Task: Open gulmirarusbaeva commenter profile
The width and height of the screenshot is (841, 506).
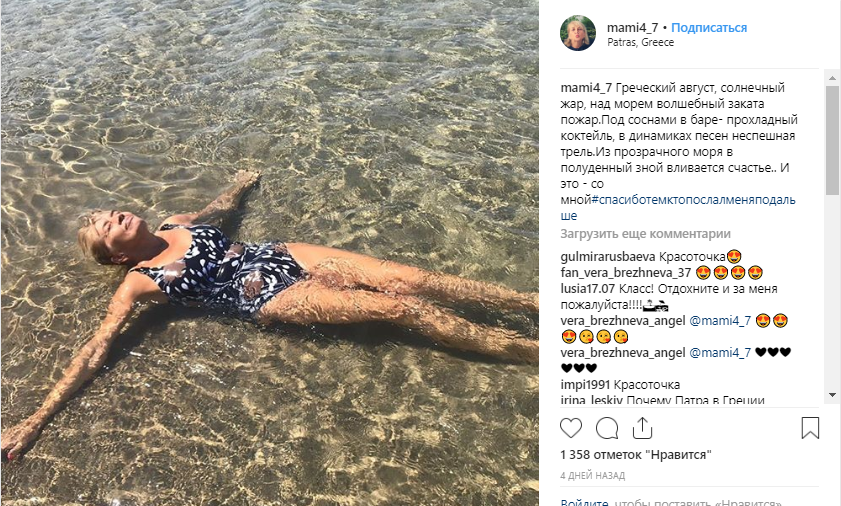Action: point(608,257)
